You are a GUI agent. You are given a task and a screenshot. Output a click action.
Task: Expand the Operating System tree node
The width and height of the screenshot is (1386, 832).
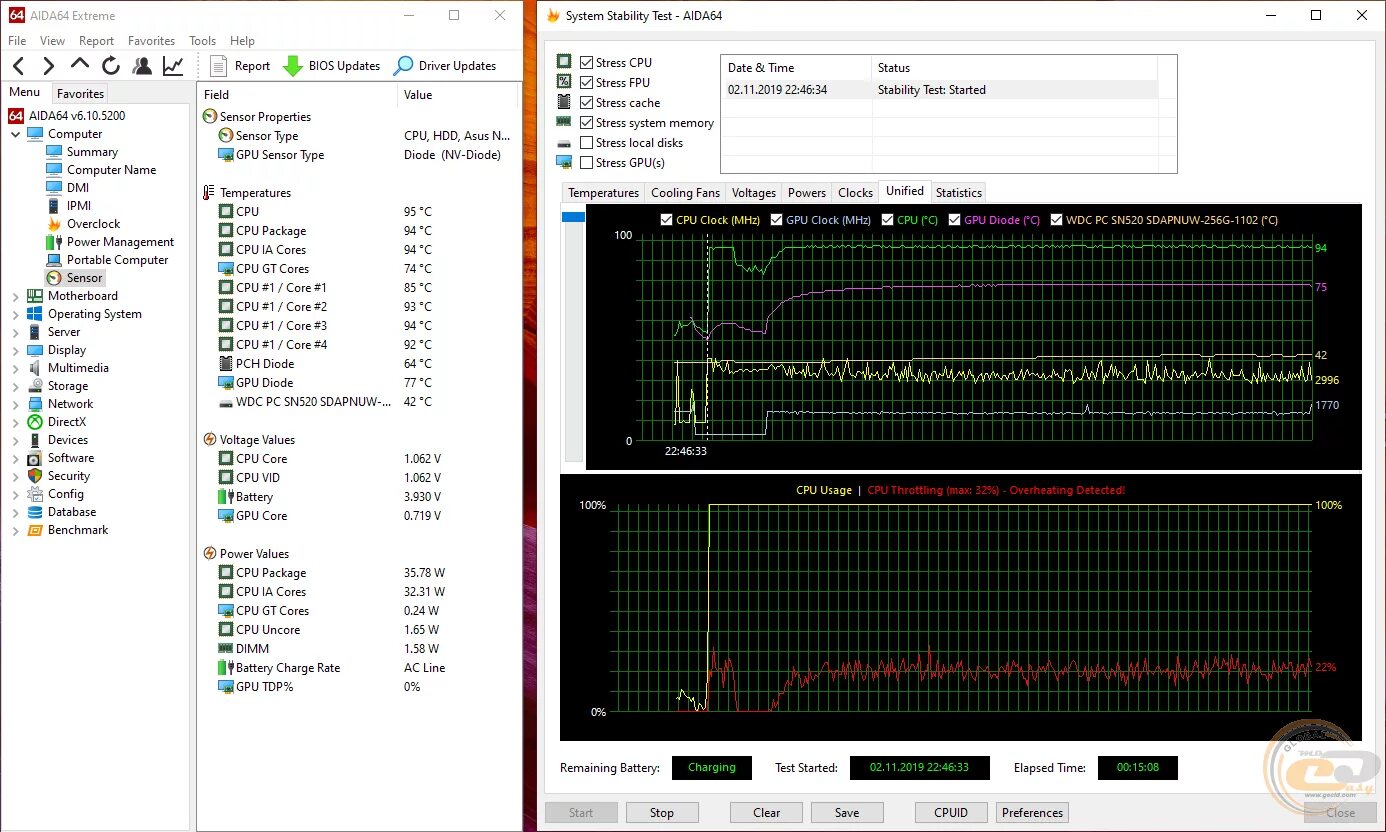pyautogui.click(x=16, y=314)
